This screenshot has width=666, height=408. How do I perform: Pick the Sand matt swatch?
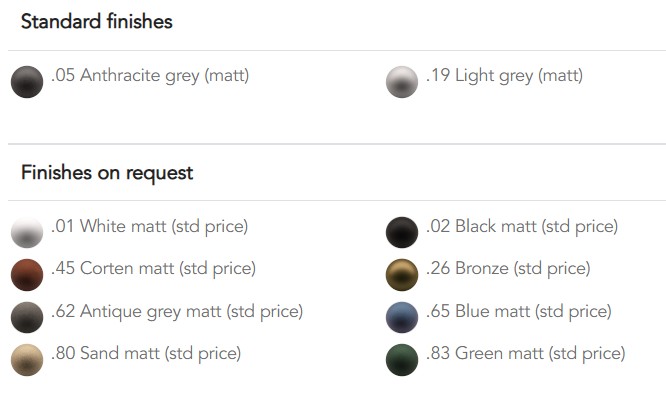pos(27,360)
